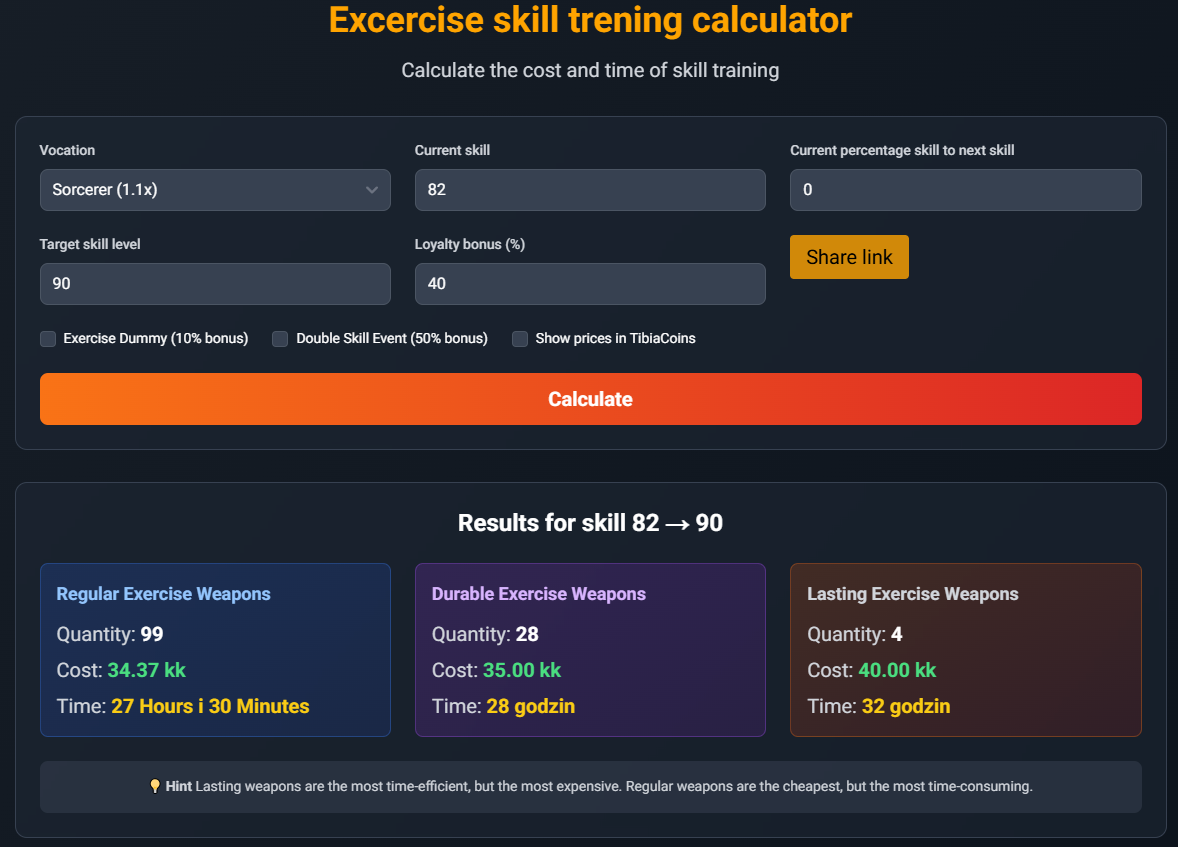This screenshot has height=847, width=1178.
Task: Click the Loyalty bonus (%) input field
Action: tap(590, 283)
